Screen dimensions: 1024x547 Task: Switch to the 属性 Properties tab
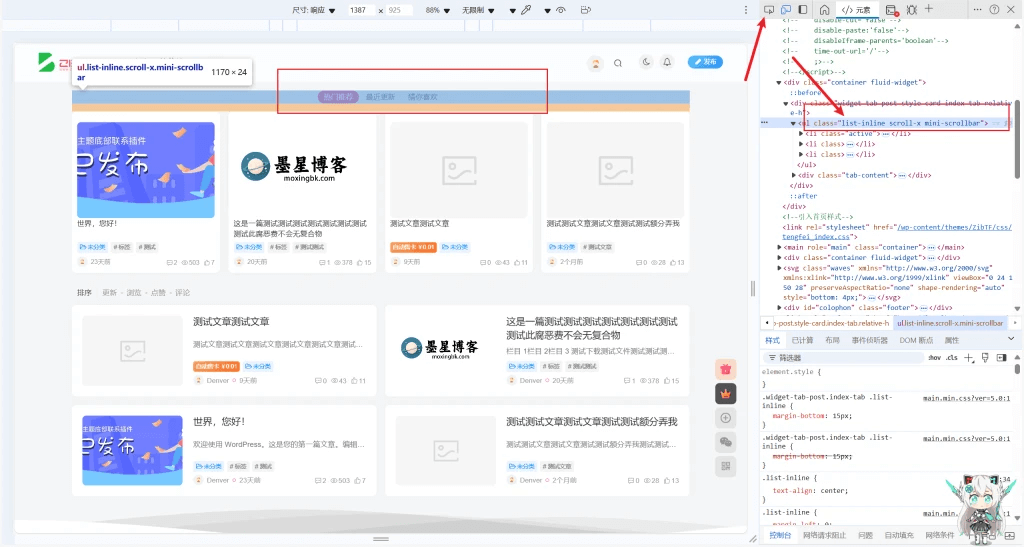952,341
